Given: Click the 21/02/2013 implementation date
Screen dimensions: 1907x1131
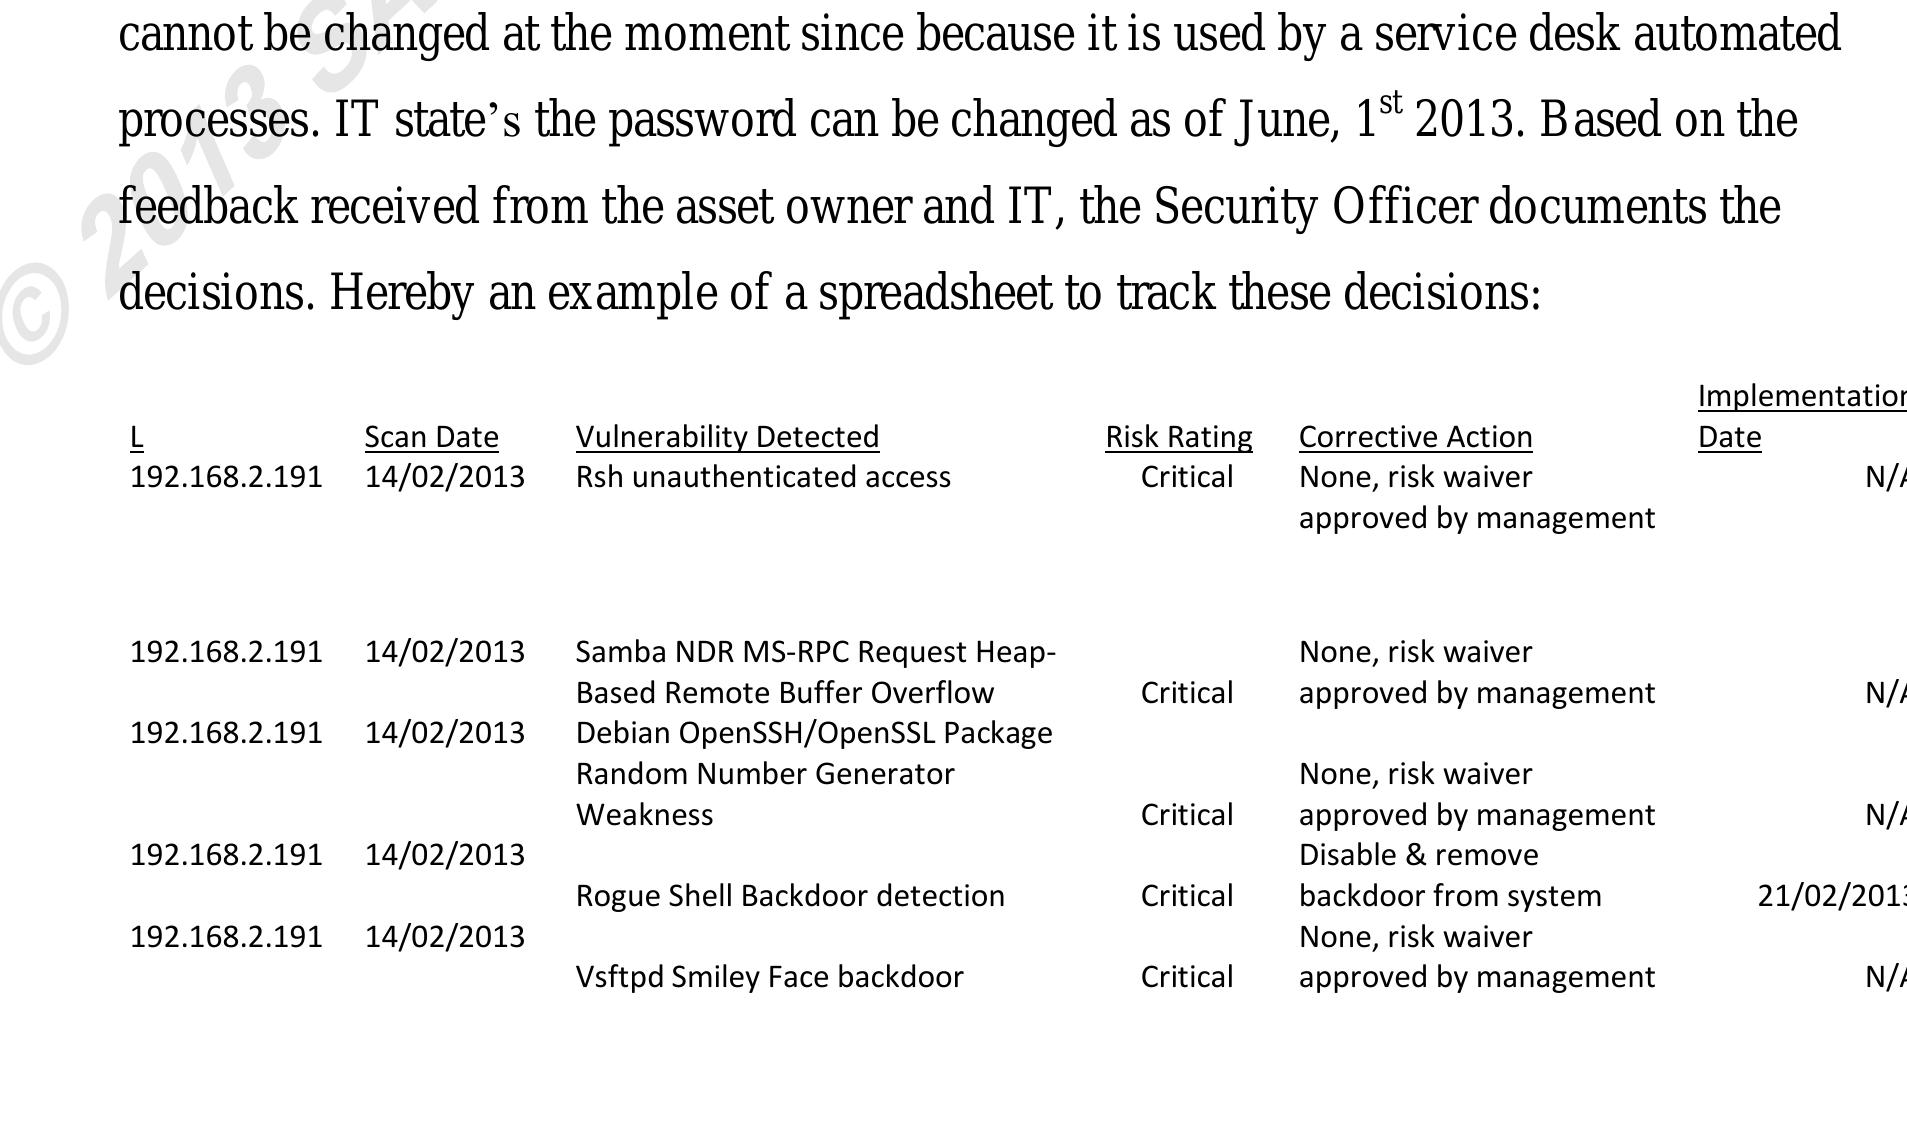Looking at the screenshot, I should (1832, 896).
